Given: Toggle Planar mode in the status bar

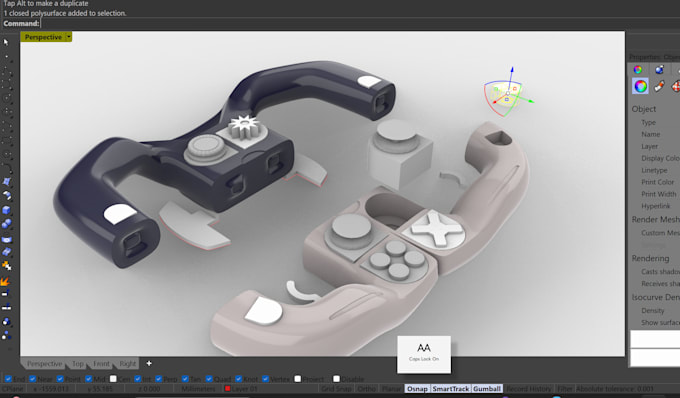Looking at the screenshot, I should point(392,389).
